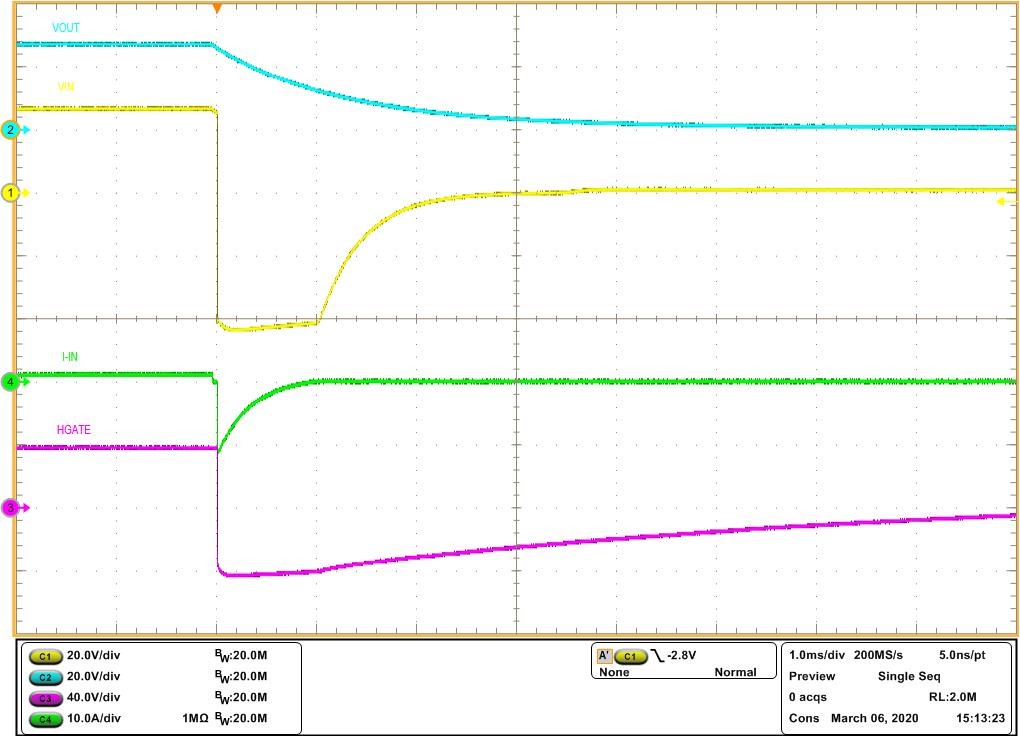Click channel 4 ground reference marker
1020x736 pixels.
[x=12, y=381]
